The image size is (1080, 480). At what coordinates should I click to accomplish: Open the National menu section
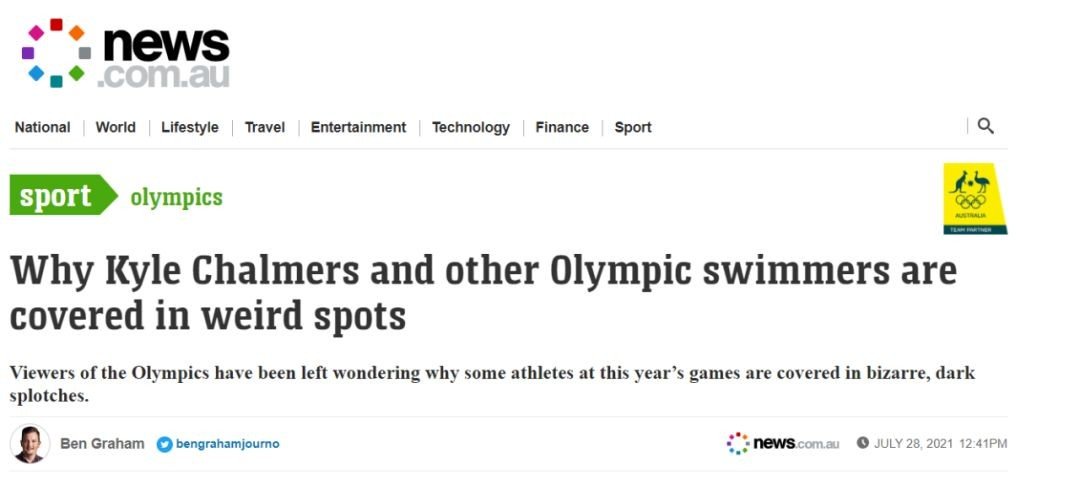click(x=42, y=127)
